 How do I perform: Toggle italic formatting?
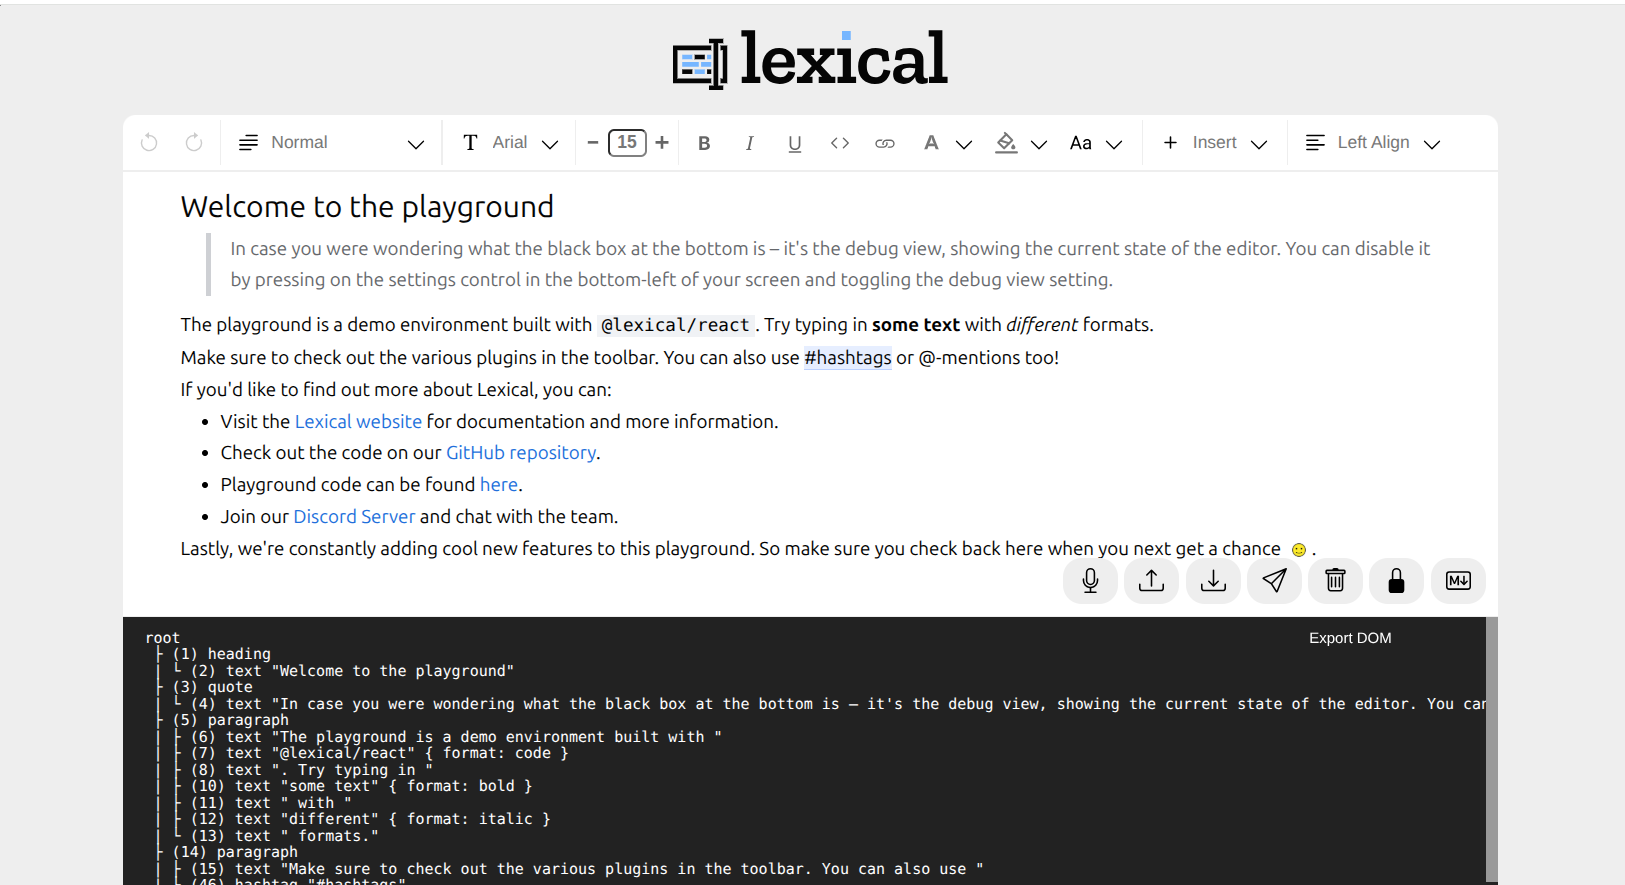(749, 143)
